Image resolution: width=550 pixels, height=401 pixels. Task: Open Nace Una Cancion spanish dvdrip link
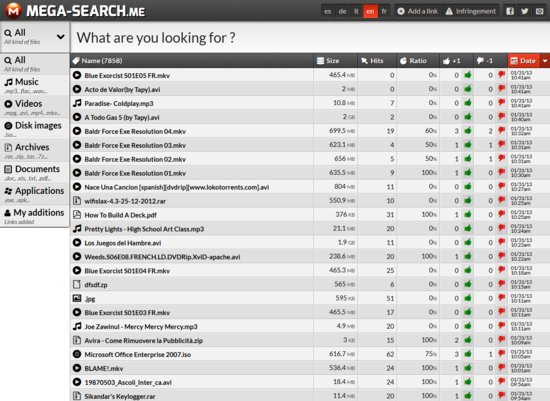point(176,187)
